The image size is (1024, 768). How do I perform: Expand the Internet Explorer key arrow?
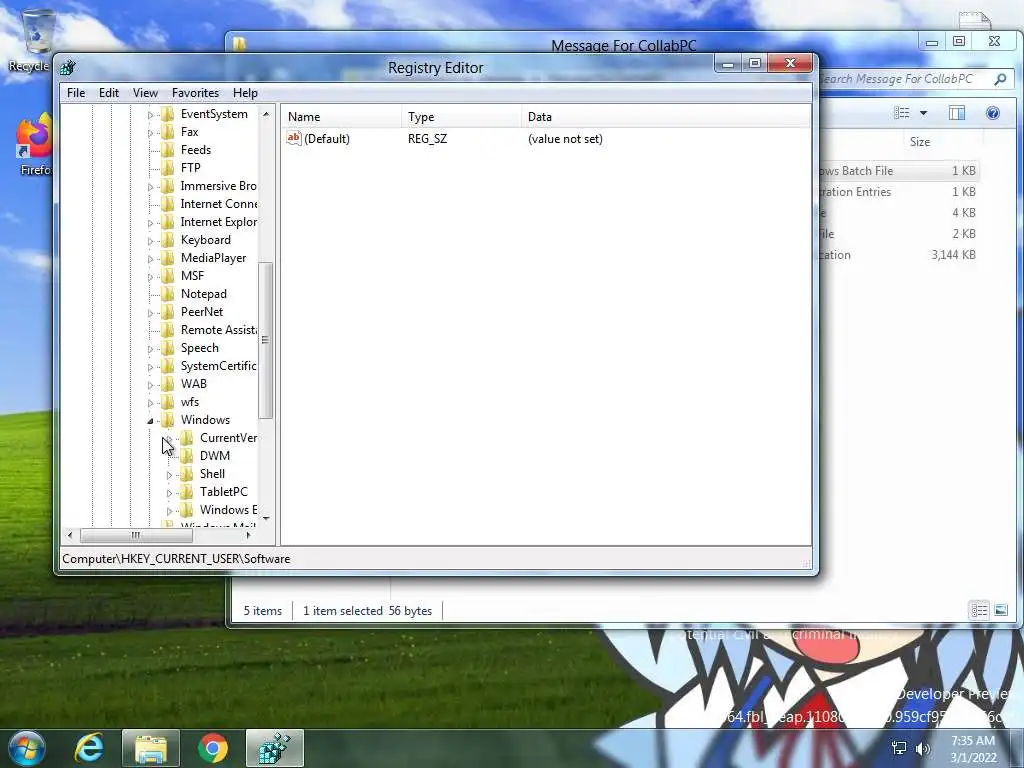[x=150, y=223]
